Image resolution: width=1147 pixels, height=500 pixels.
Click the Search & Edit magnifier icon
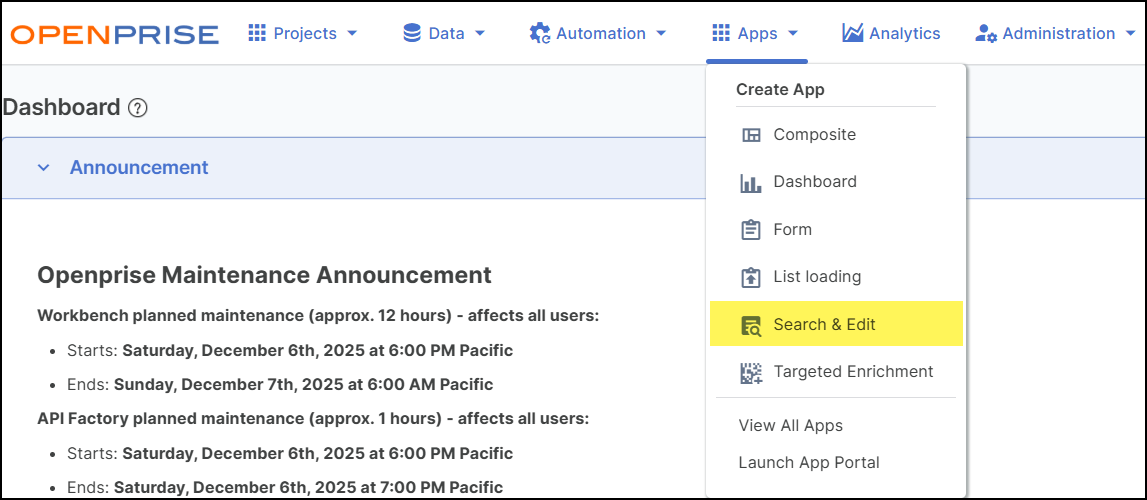751,325
